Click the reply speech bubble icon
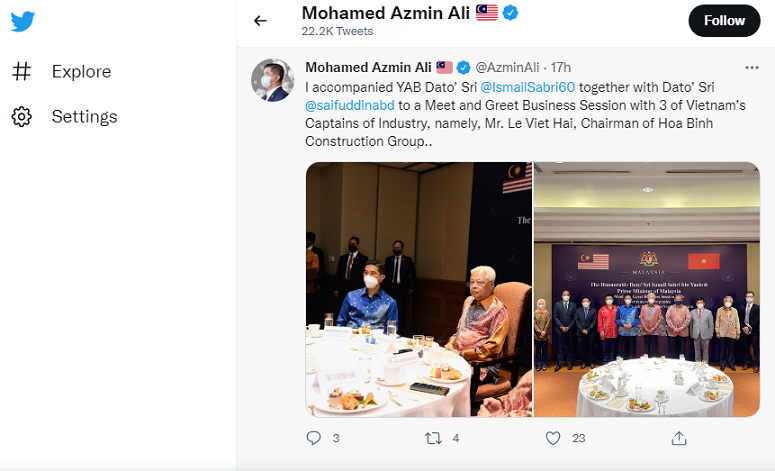 (x=313, y=438)
